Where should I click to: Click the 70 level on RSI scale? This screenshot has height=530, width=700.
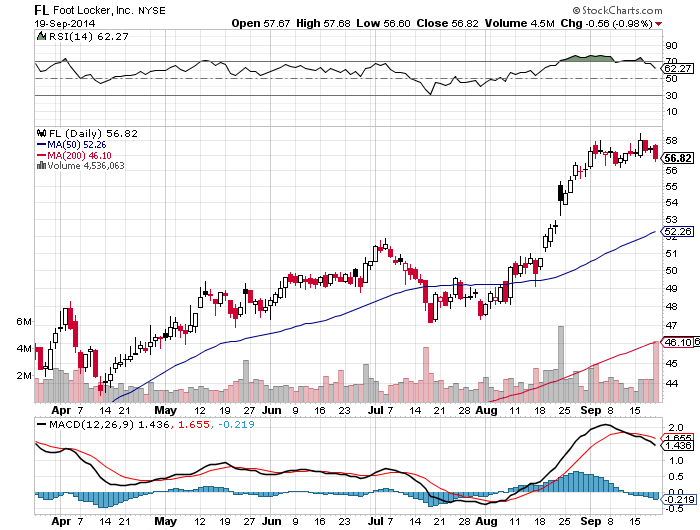(x=671, y=60)
